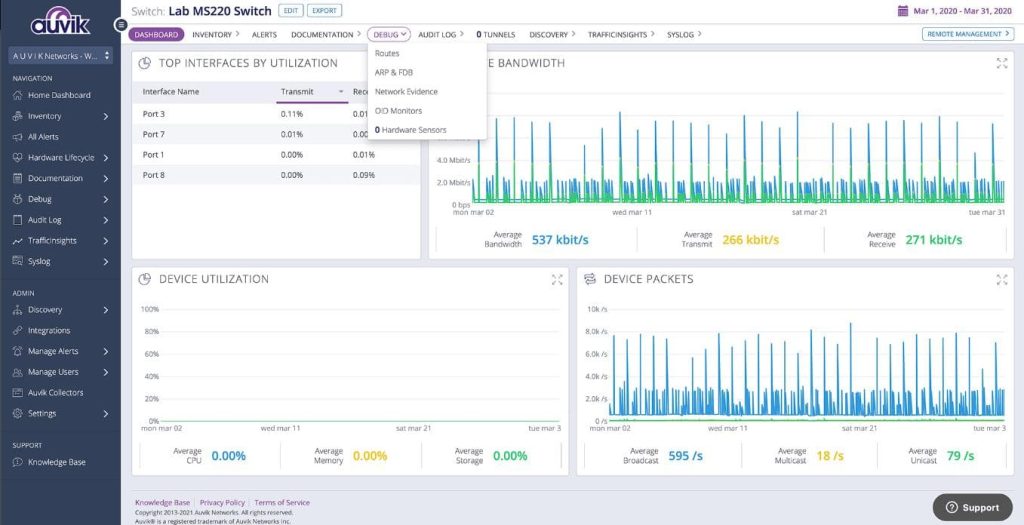Screen dimensions: 1024x525
Task: Open the AUVIK Networks client selector
Action: click(61, 56)
